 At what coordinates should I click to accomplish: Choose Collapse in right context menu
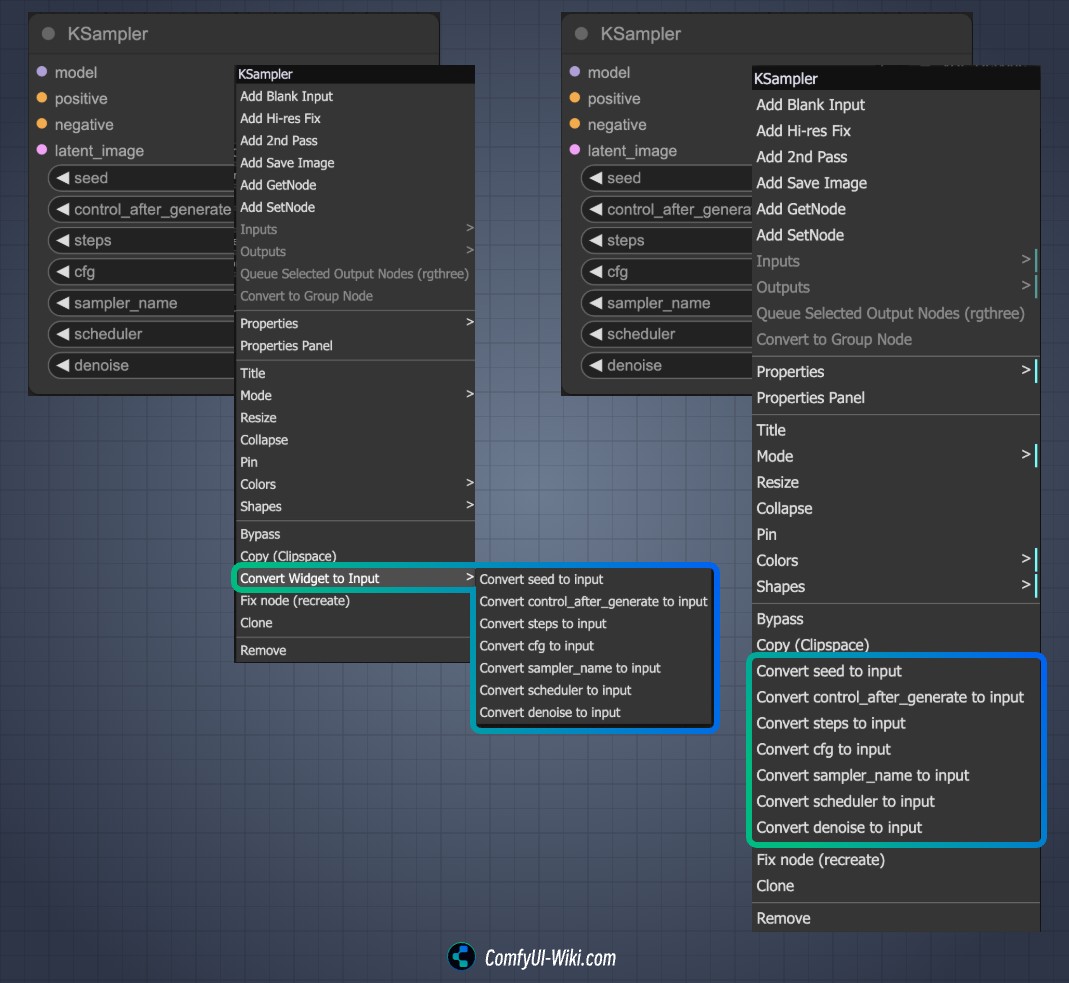[x=896, y=509]
